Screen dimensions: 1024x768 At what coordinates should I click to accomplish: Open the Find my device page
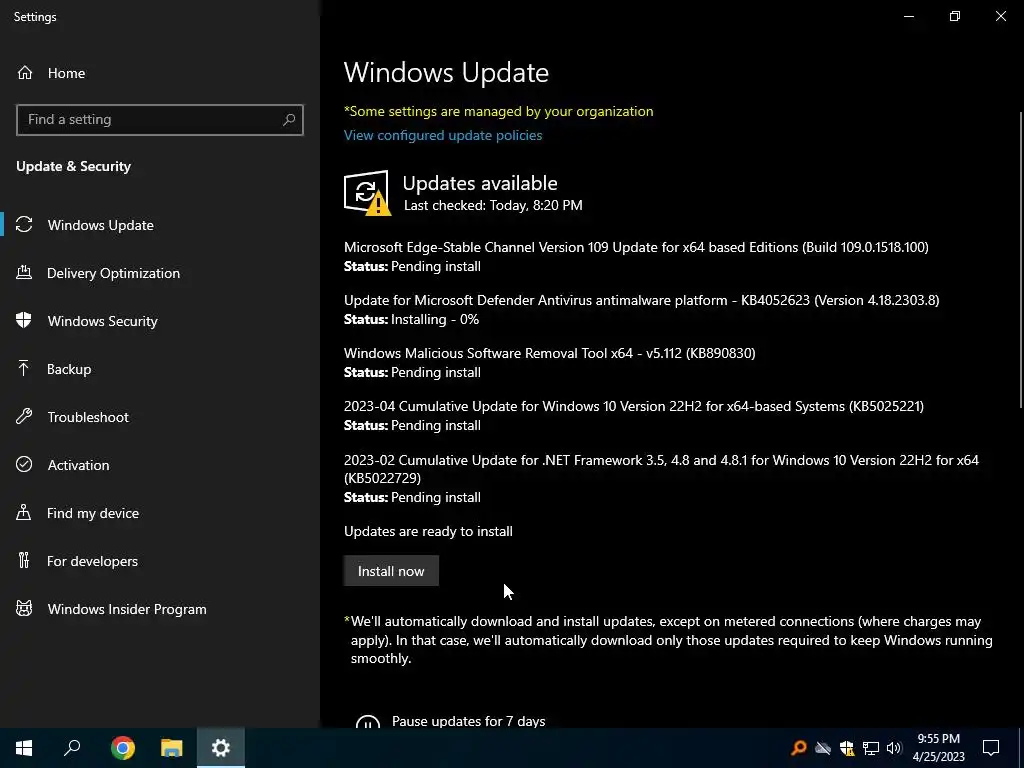(x=160, y=513)
